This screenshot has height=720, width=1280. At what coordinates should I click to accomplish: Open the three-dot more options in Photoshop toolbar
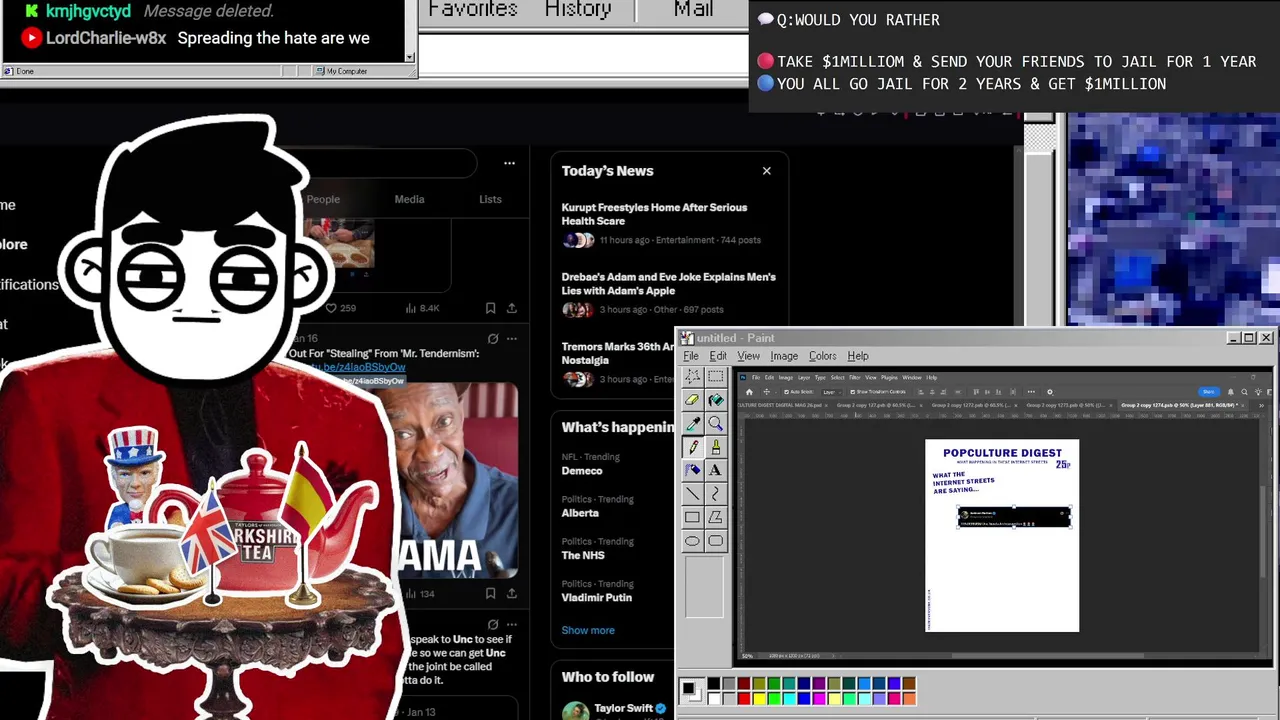[1031, 392]
